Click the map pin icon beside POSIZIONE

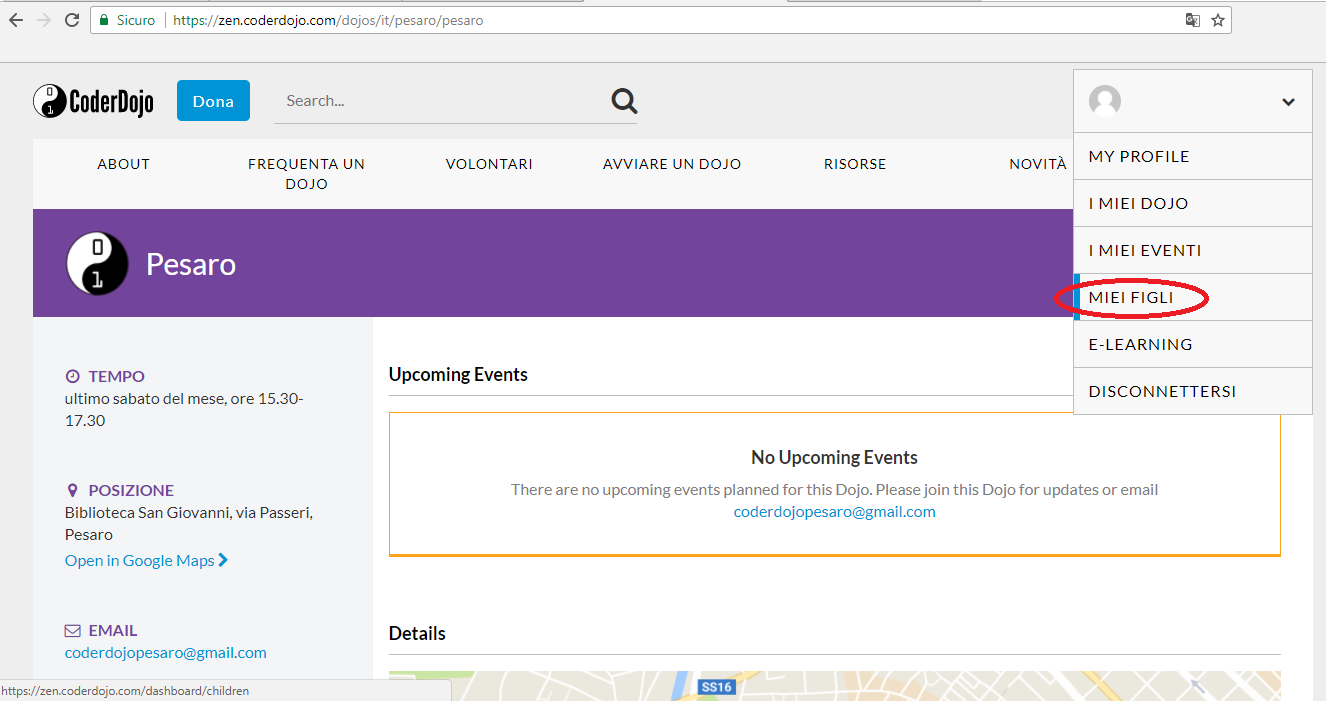[x=72, y=491]
